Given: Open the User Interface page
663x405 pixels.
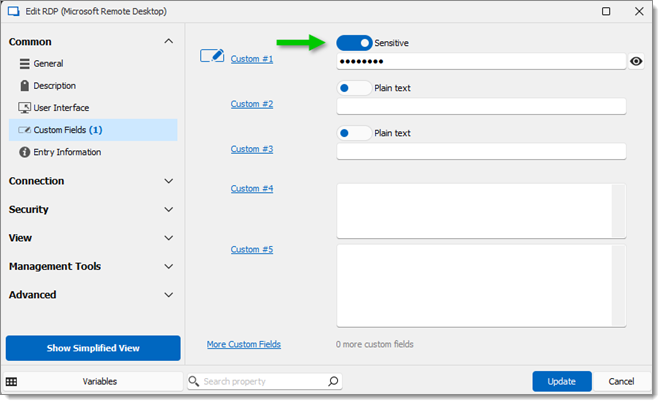Looking at the screenshot, I should tap(93, 108).
